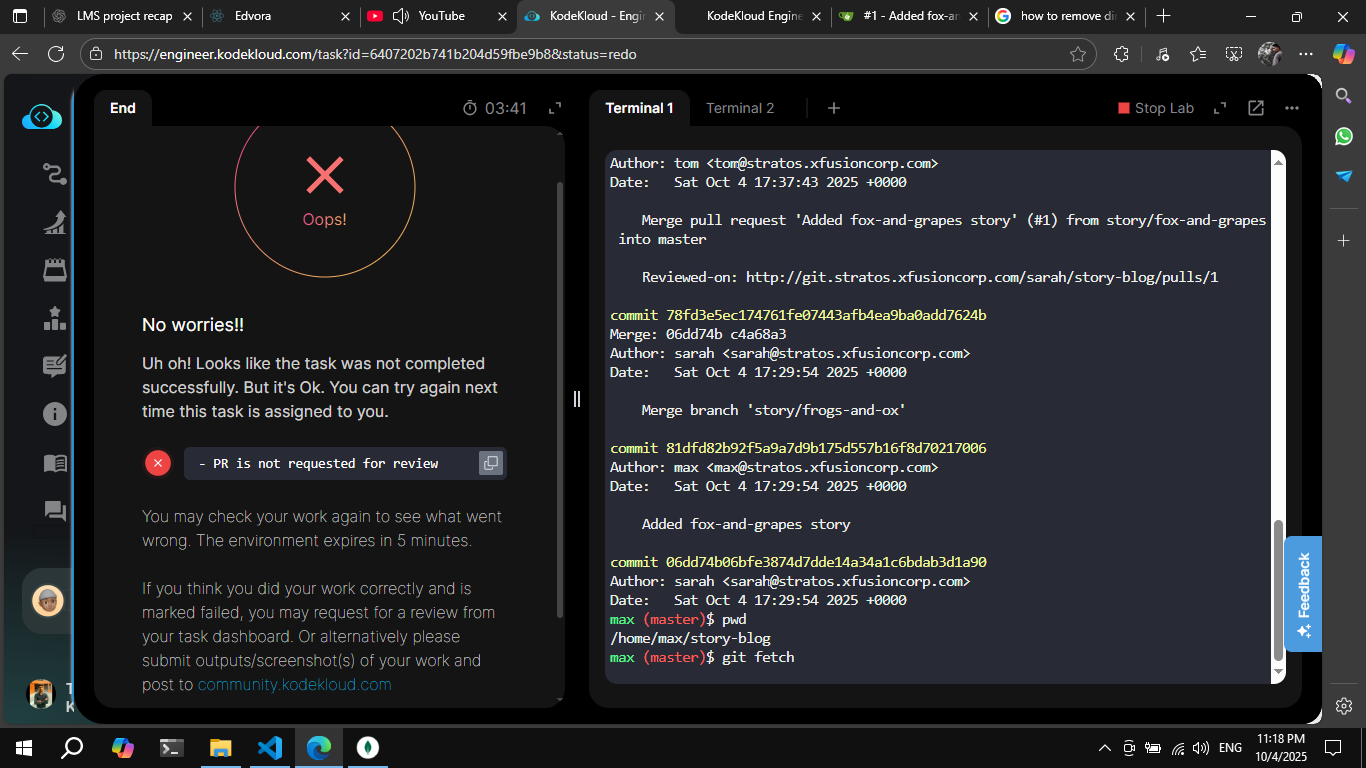Mute the YouTube tab audio
This screenshot has width=1366, height=768.
click(x=401, y=16)
